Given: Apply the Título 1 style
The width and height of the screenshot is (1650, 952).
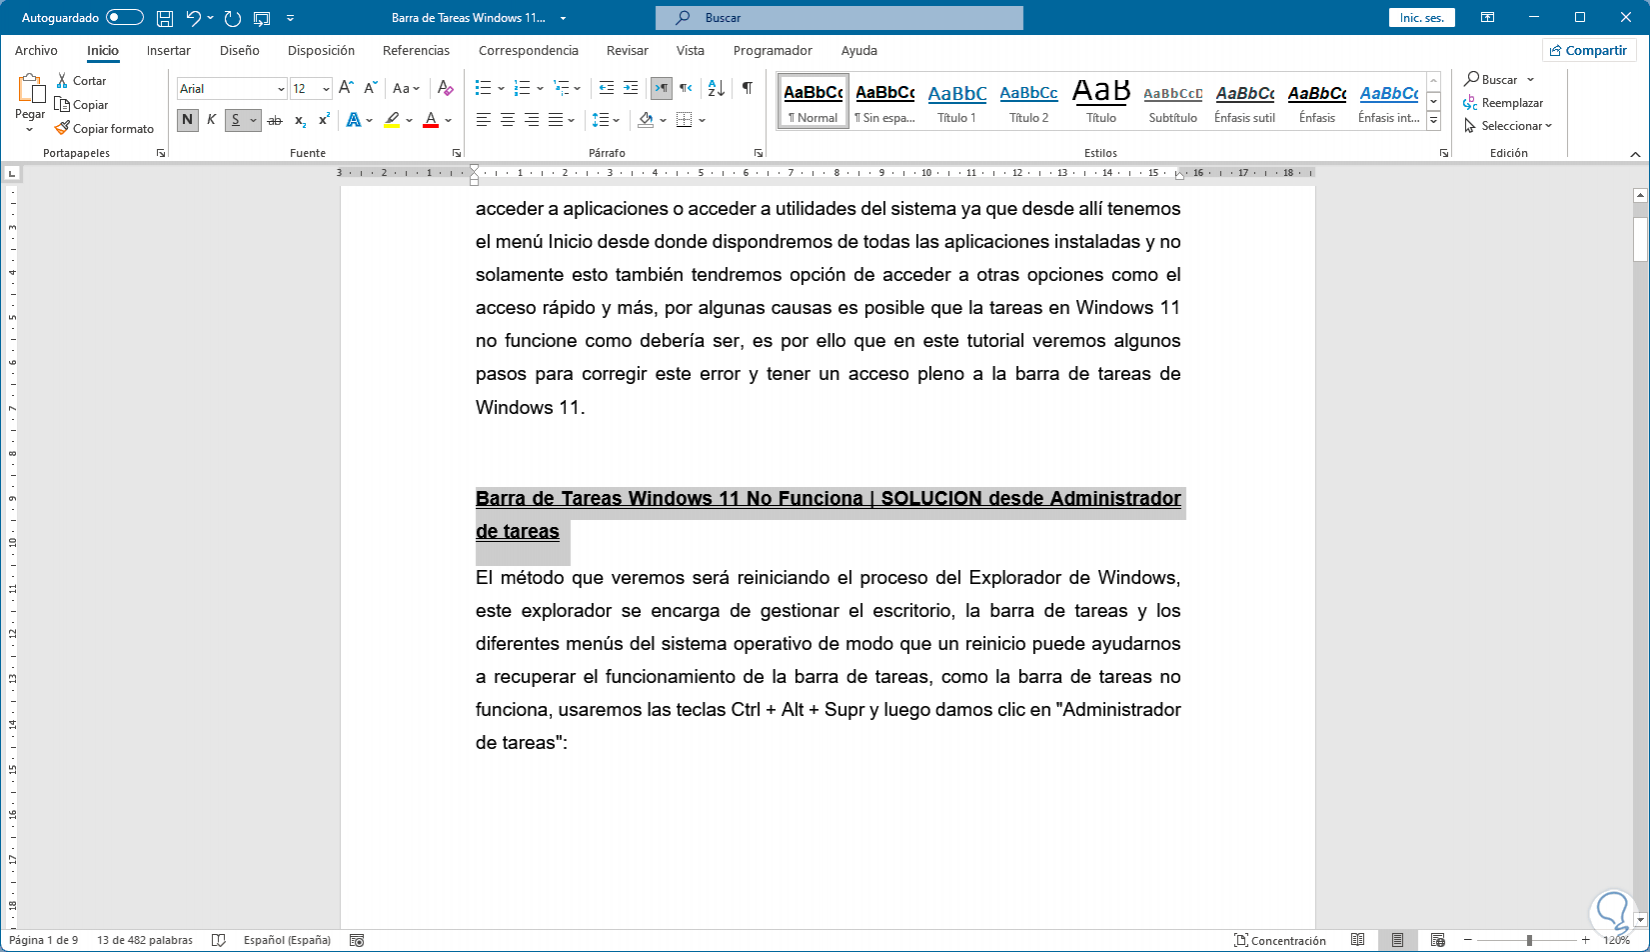Looking at the screenshot, I should click(x=957, y=101).
